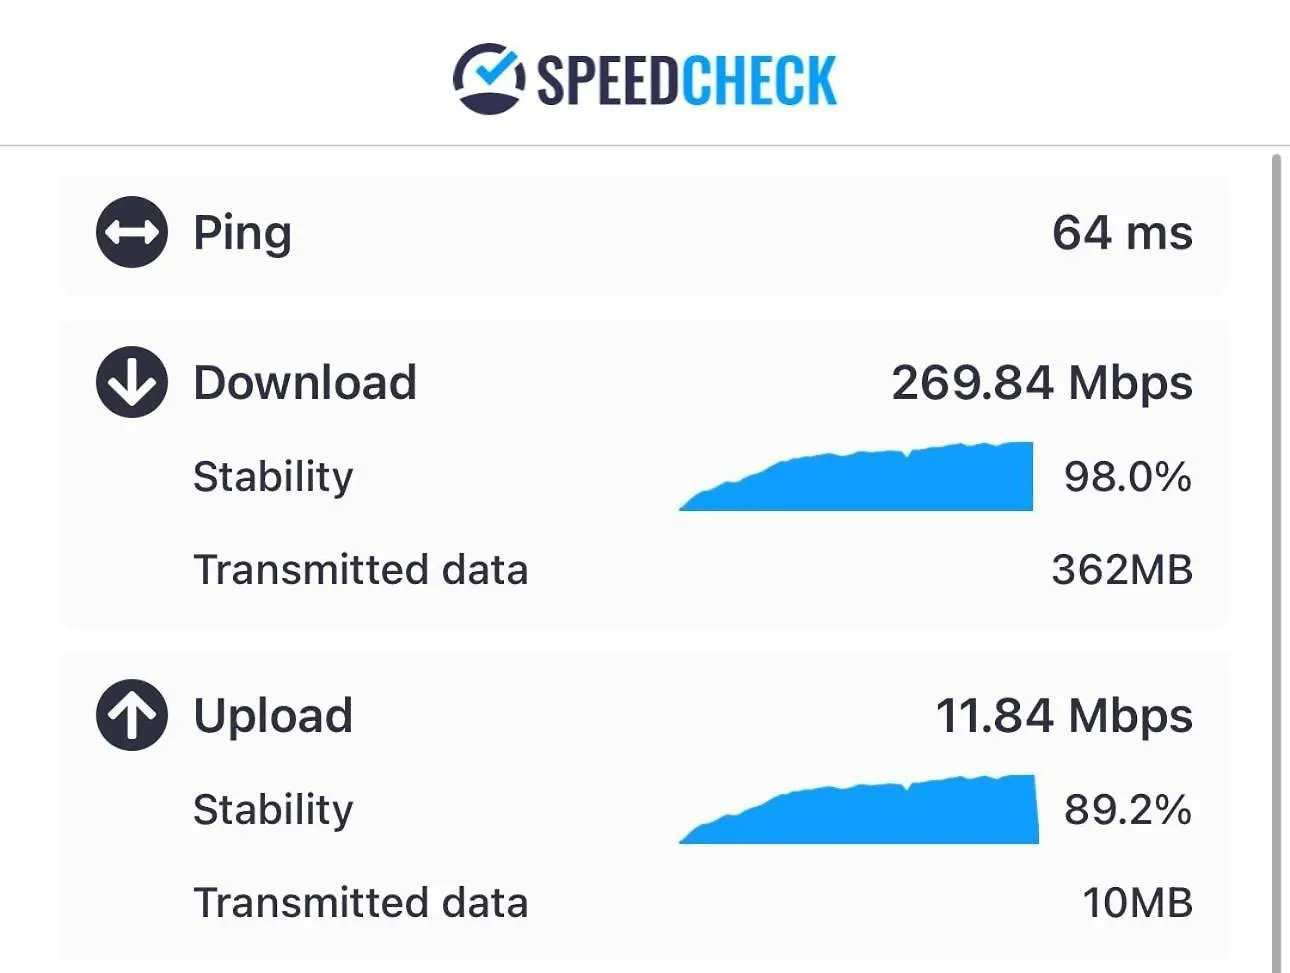Click the Speedcheck checkmark logo icon

pyautogui.click(x=488, y=78)
